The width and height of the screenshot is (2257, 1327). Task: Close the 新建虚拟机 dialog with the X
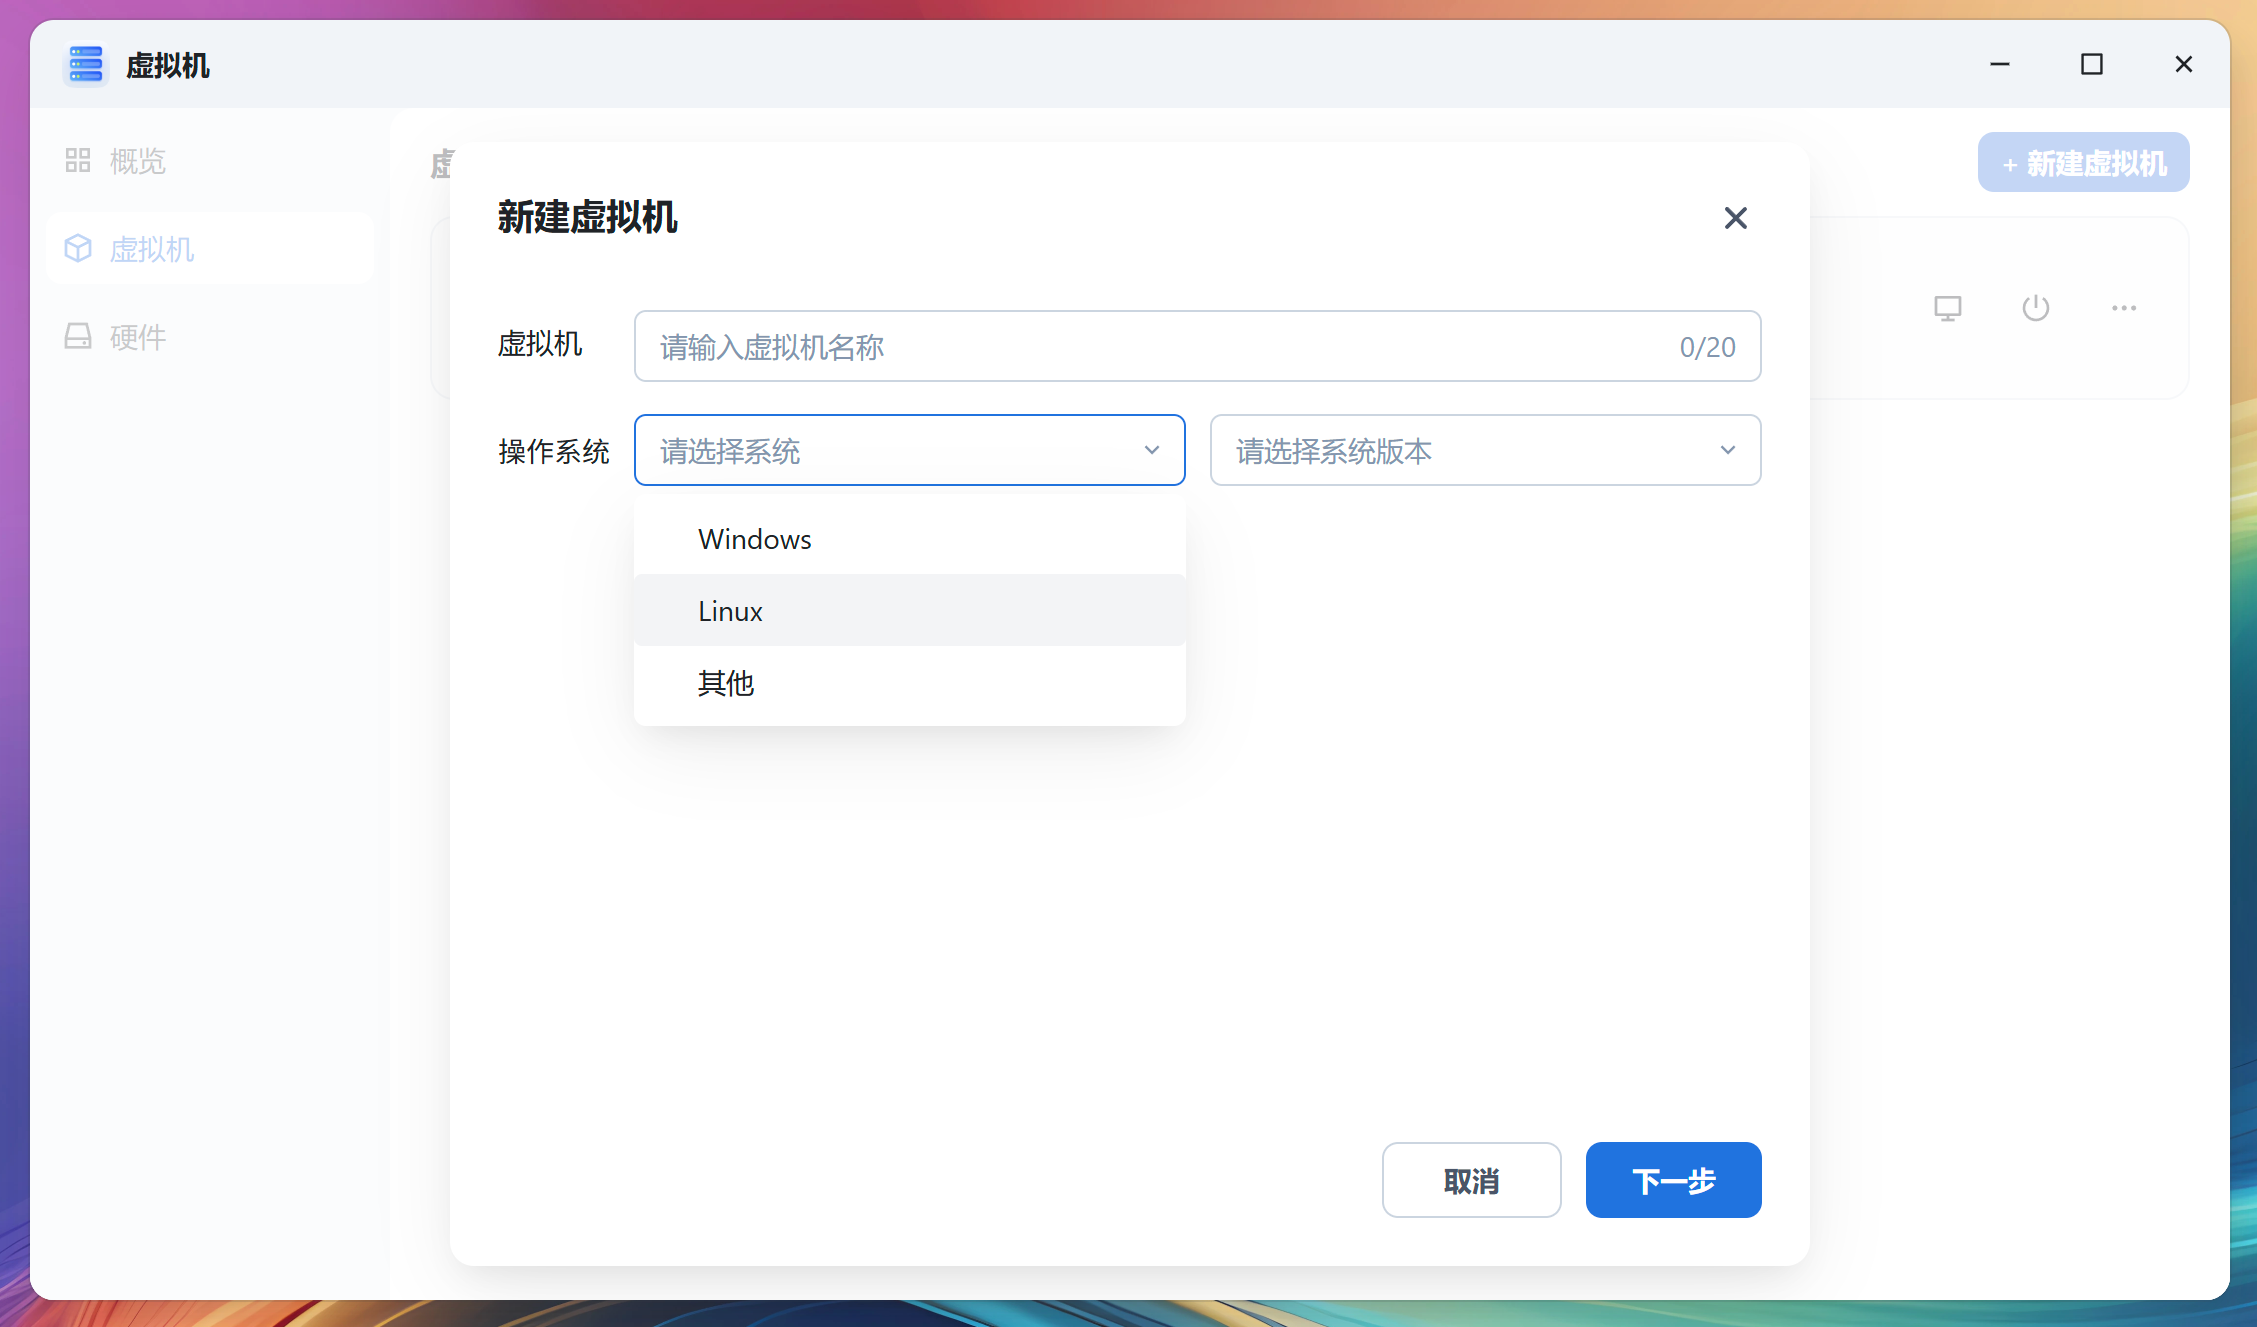1735,218
